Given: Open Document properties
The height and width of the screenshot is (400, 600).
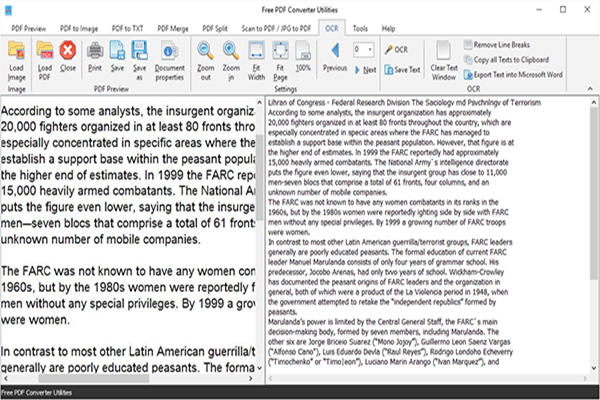Looking at the screenshot, I should (x=169, y=52).
